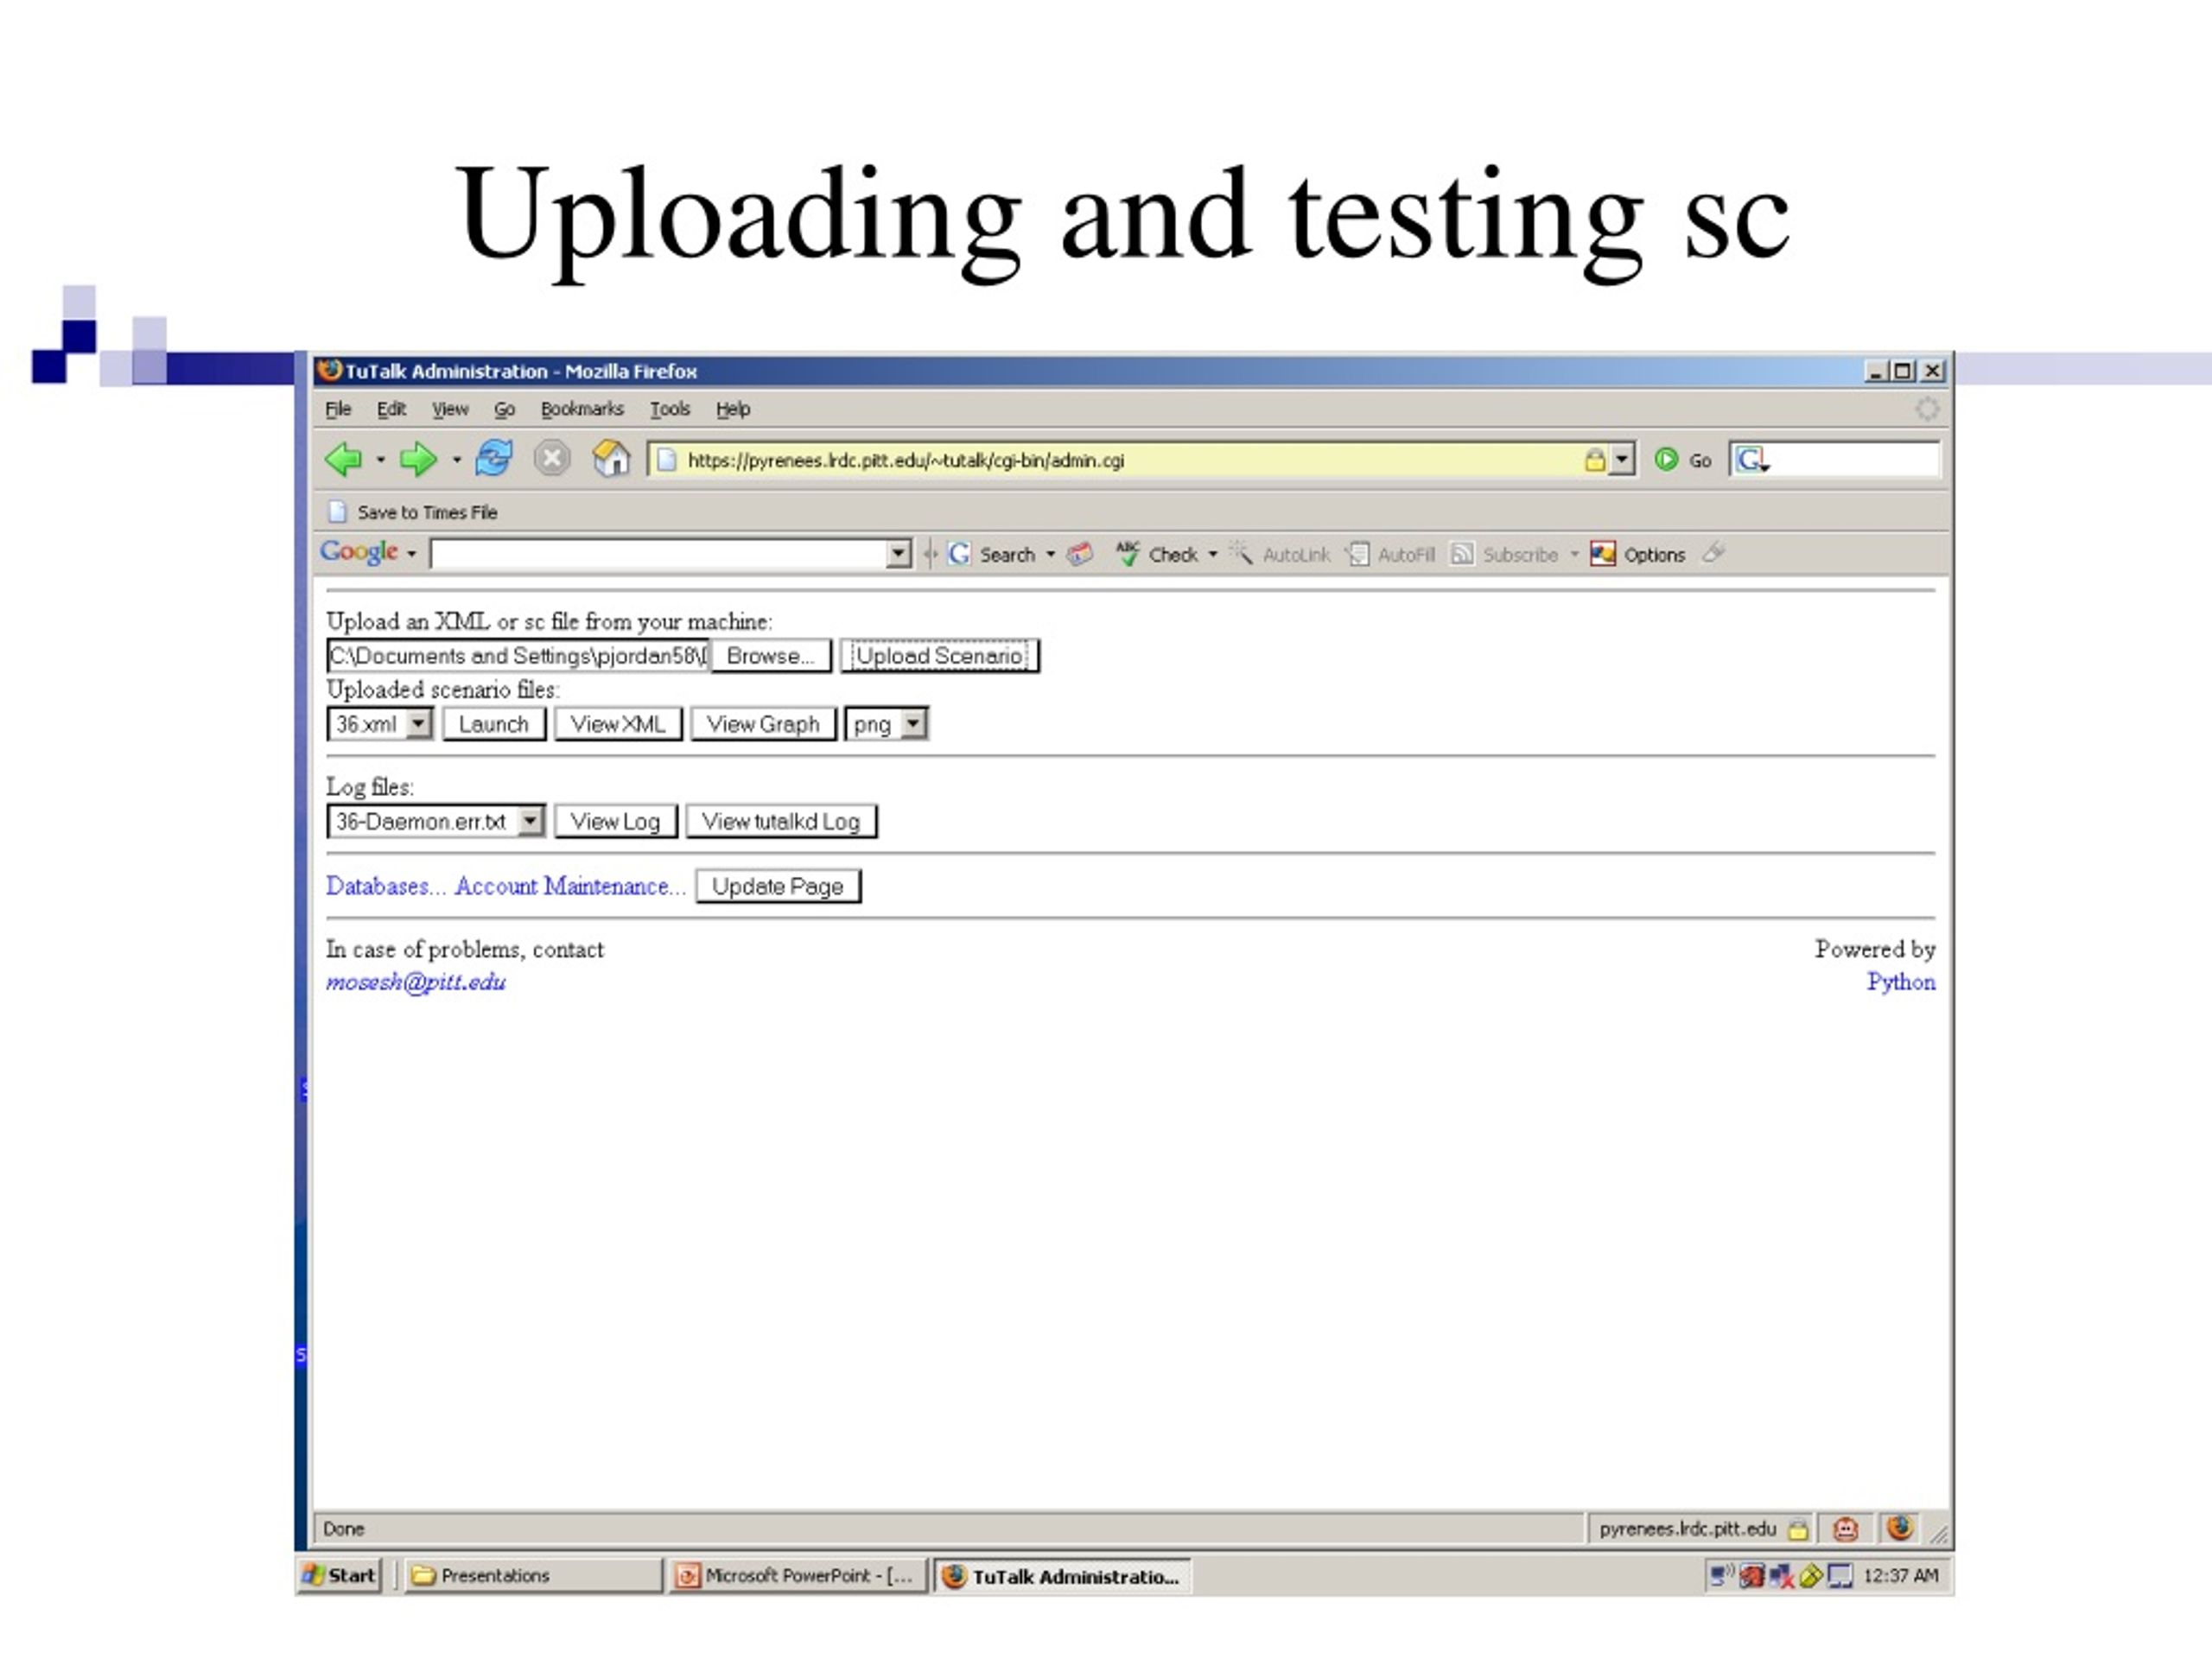Click the Save to Times File bookmark
Screen dimensions: 2212x1659
pos(413,512)
